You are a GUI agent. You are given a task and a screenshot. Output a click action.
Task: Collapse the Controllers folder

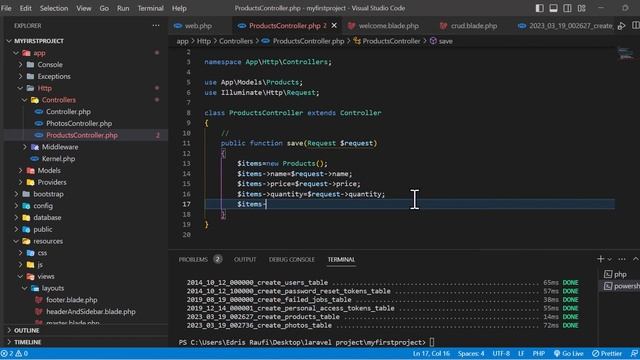click(58, 100)
